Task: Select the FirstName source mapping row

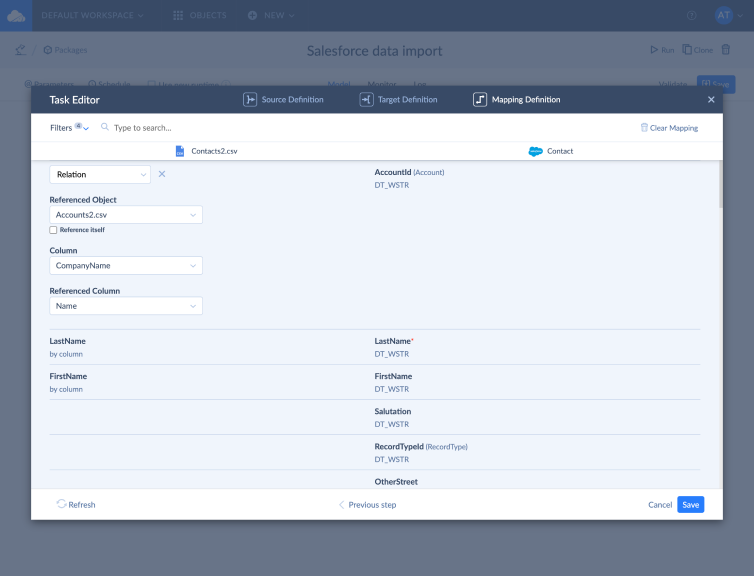Action: (x=68, y=382)
